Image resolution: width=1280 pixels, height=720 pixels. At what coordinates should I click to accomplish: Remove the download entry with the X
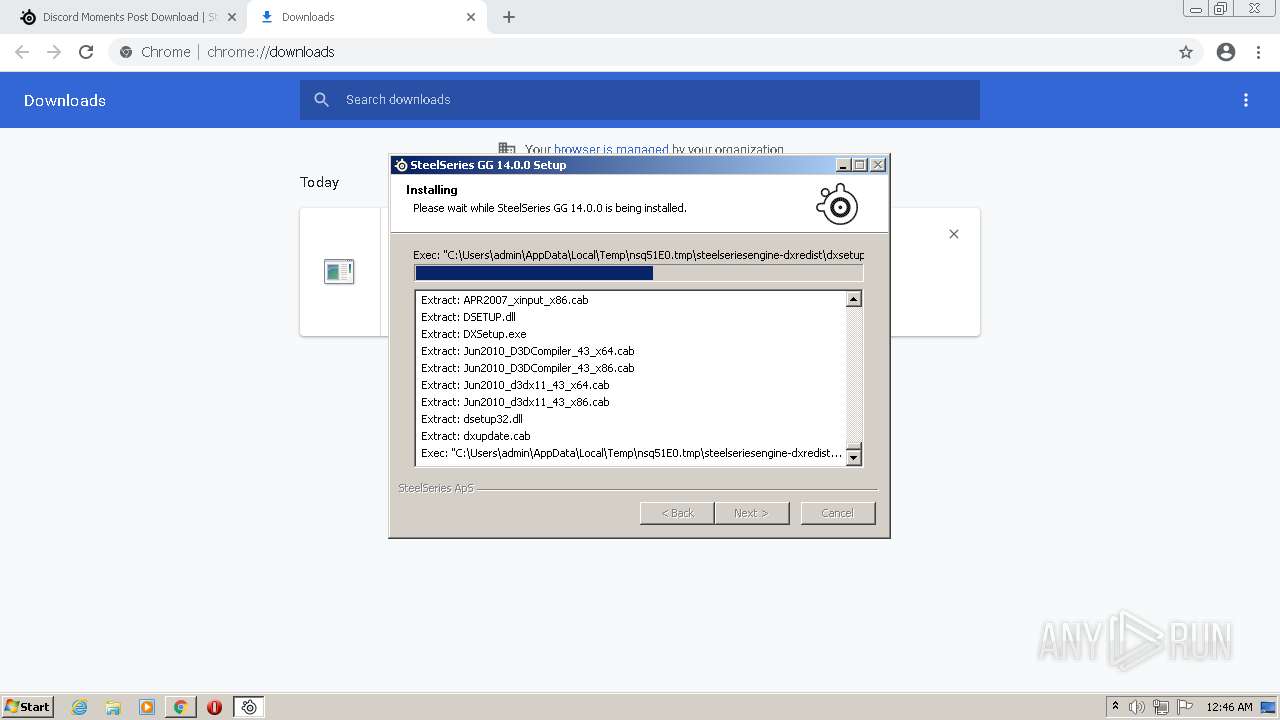coord(954,234)
